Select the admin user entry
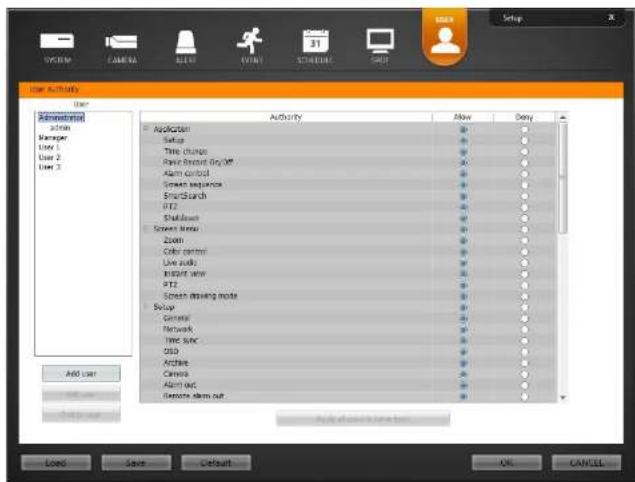This screenshot has width=635, height=482. 60,128
